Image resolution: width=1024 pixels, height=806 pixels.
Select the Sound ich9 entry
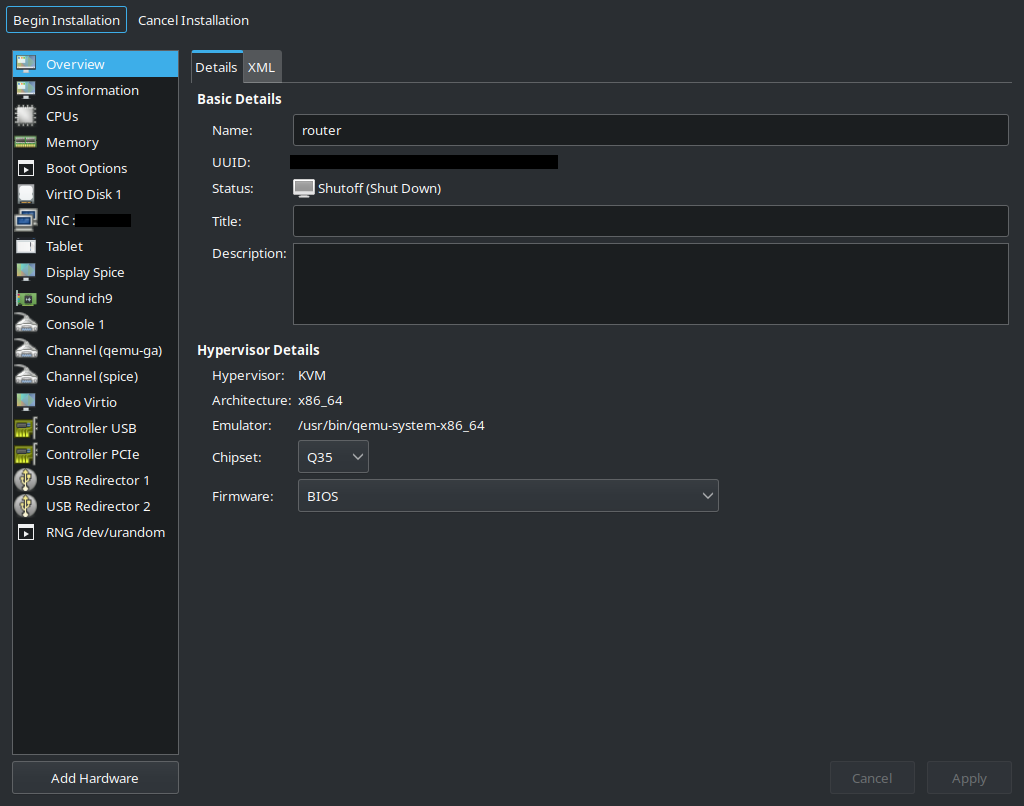[x=95, y=298]
